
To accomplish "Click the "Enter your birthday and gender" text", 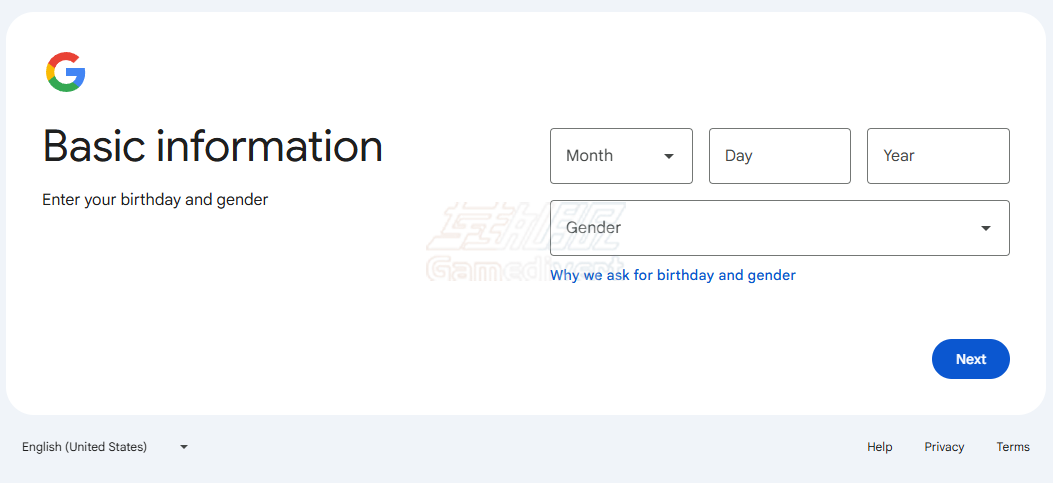I will (155, 200).
